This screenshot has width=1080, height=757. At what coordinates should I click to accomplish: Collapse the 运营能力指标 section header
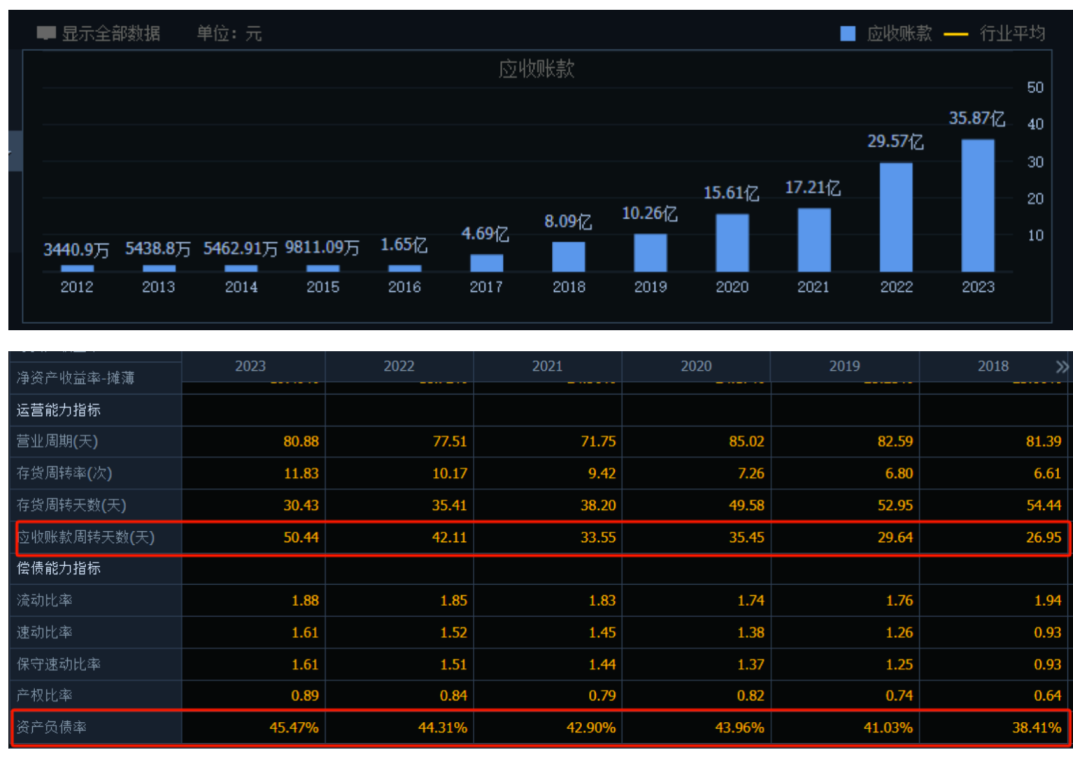click(x=58, y=409)
